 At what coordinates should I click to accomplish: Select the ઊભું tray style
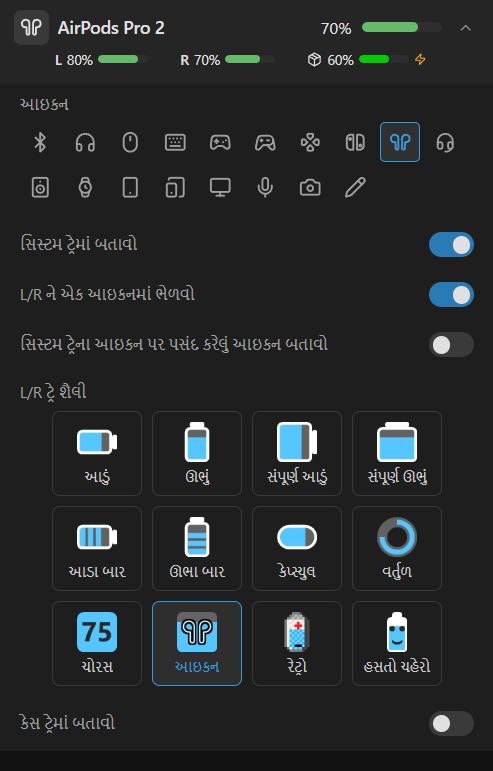pos(197,453)
